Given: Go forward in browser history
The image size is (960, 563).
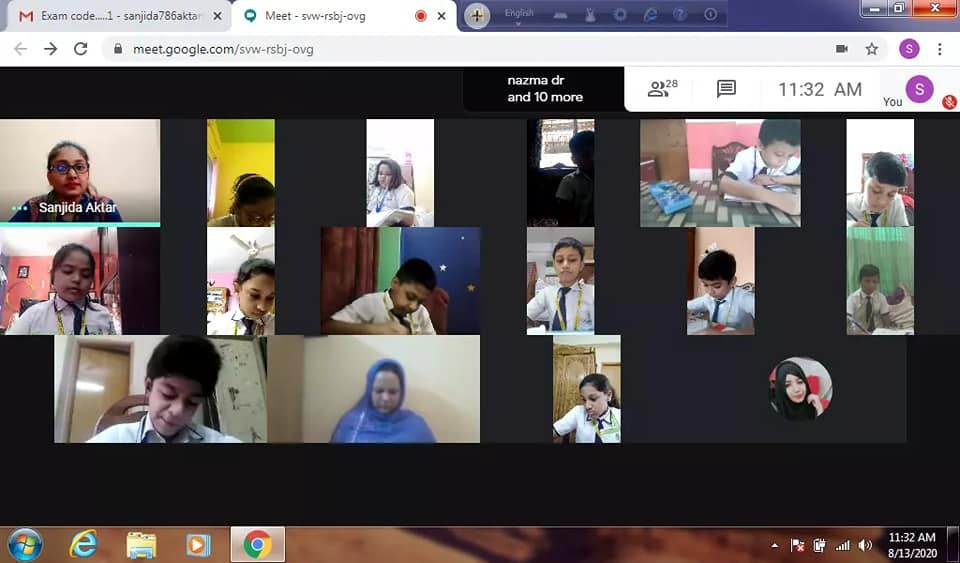Looking at the screenshot, I should pos(50,49).
